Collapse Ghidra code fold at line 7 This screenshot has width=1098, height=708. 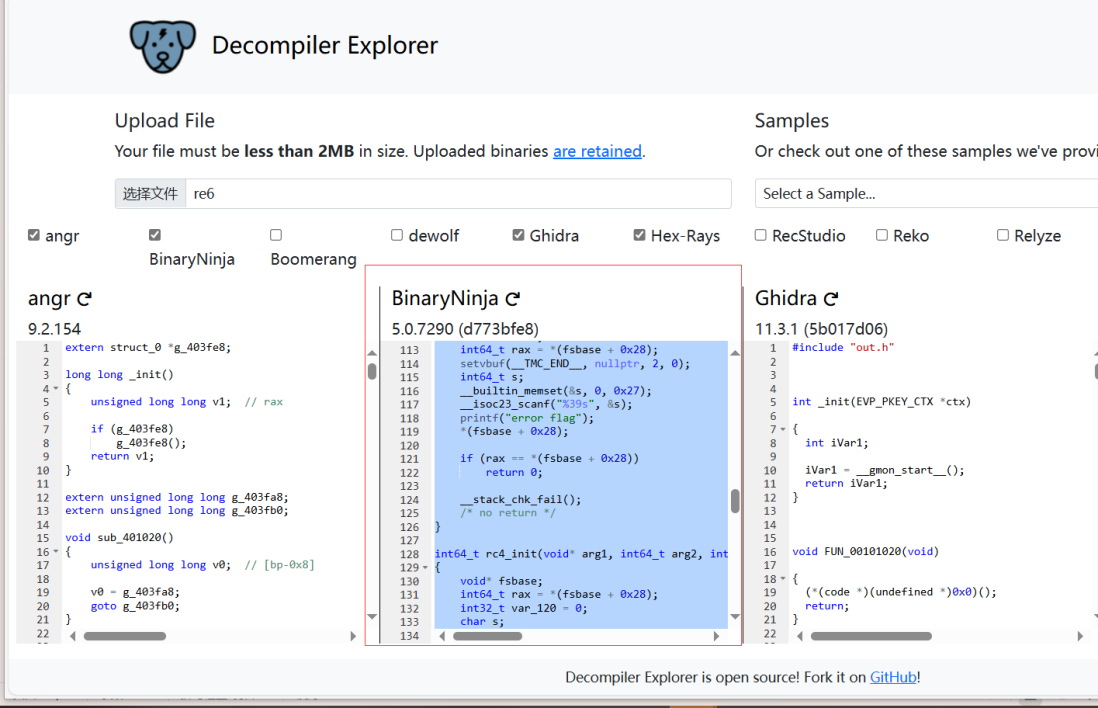coord(783,429)
